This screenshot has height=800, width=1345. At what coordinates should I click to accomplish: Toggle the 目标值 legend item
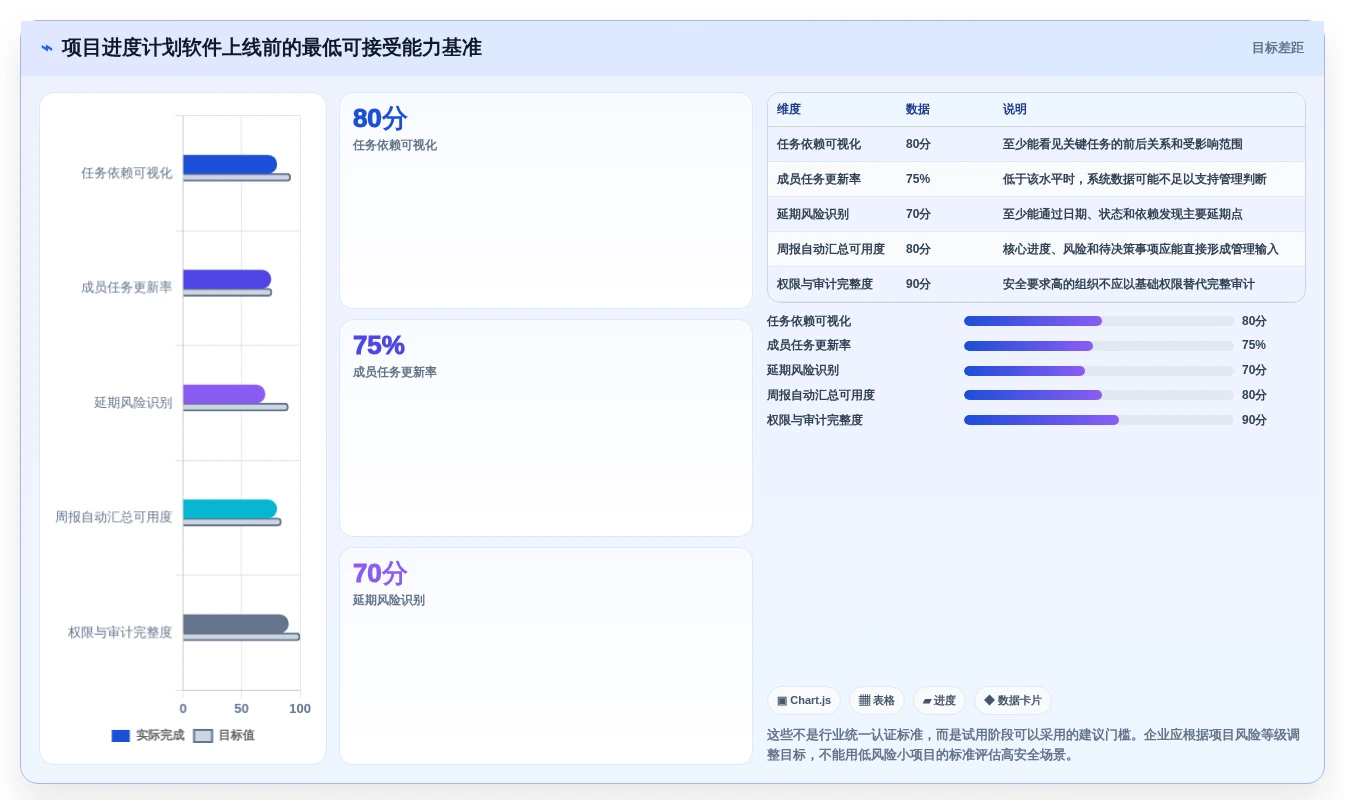coord(224,735)
